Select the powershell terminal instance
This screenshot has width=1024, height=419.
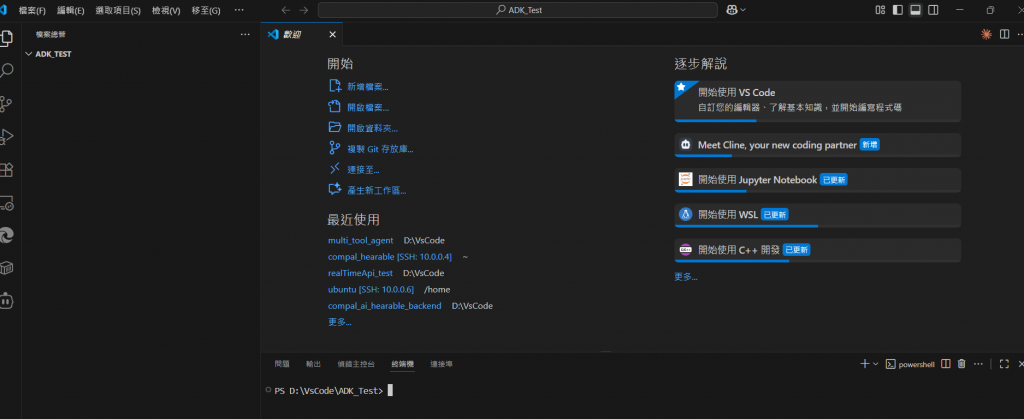(910, 364)
